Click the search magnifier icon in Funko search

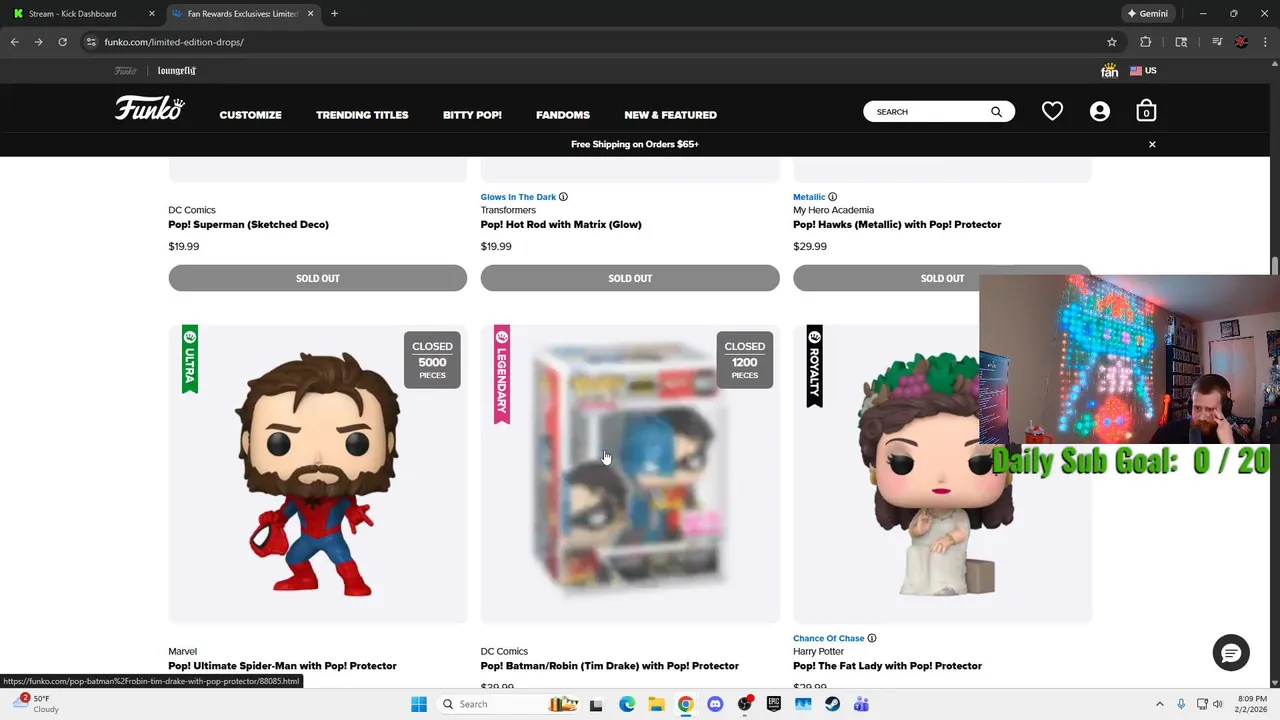996,112
